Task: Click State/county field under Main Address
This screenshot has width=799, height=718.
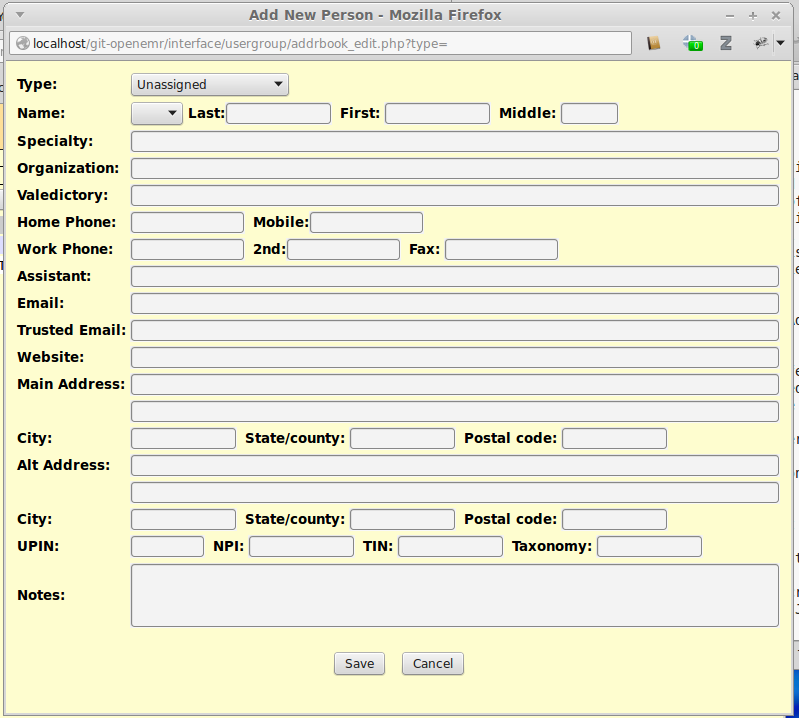Action: (x=403, y=438)
